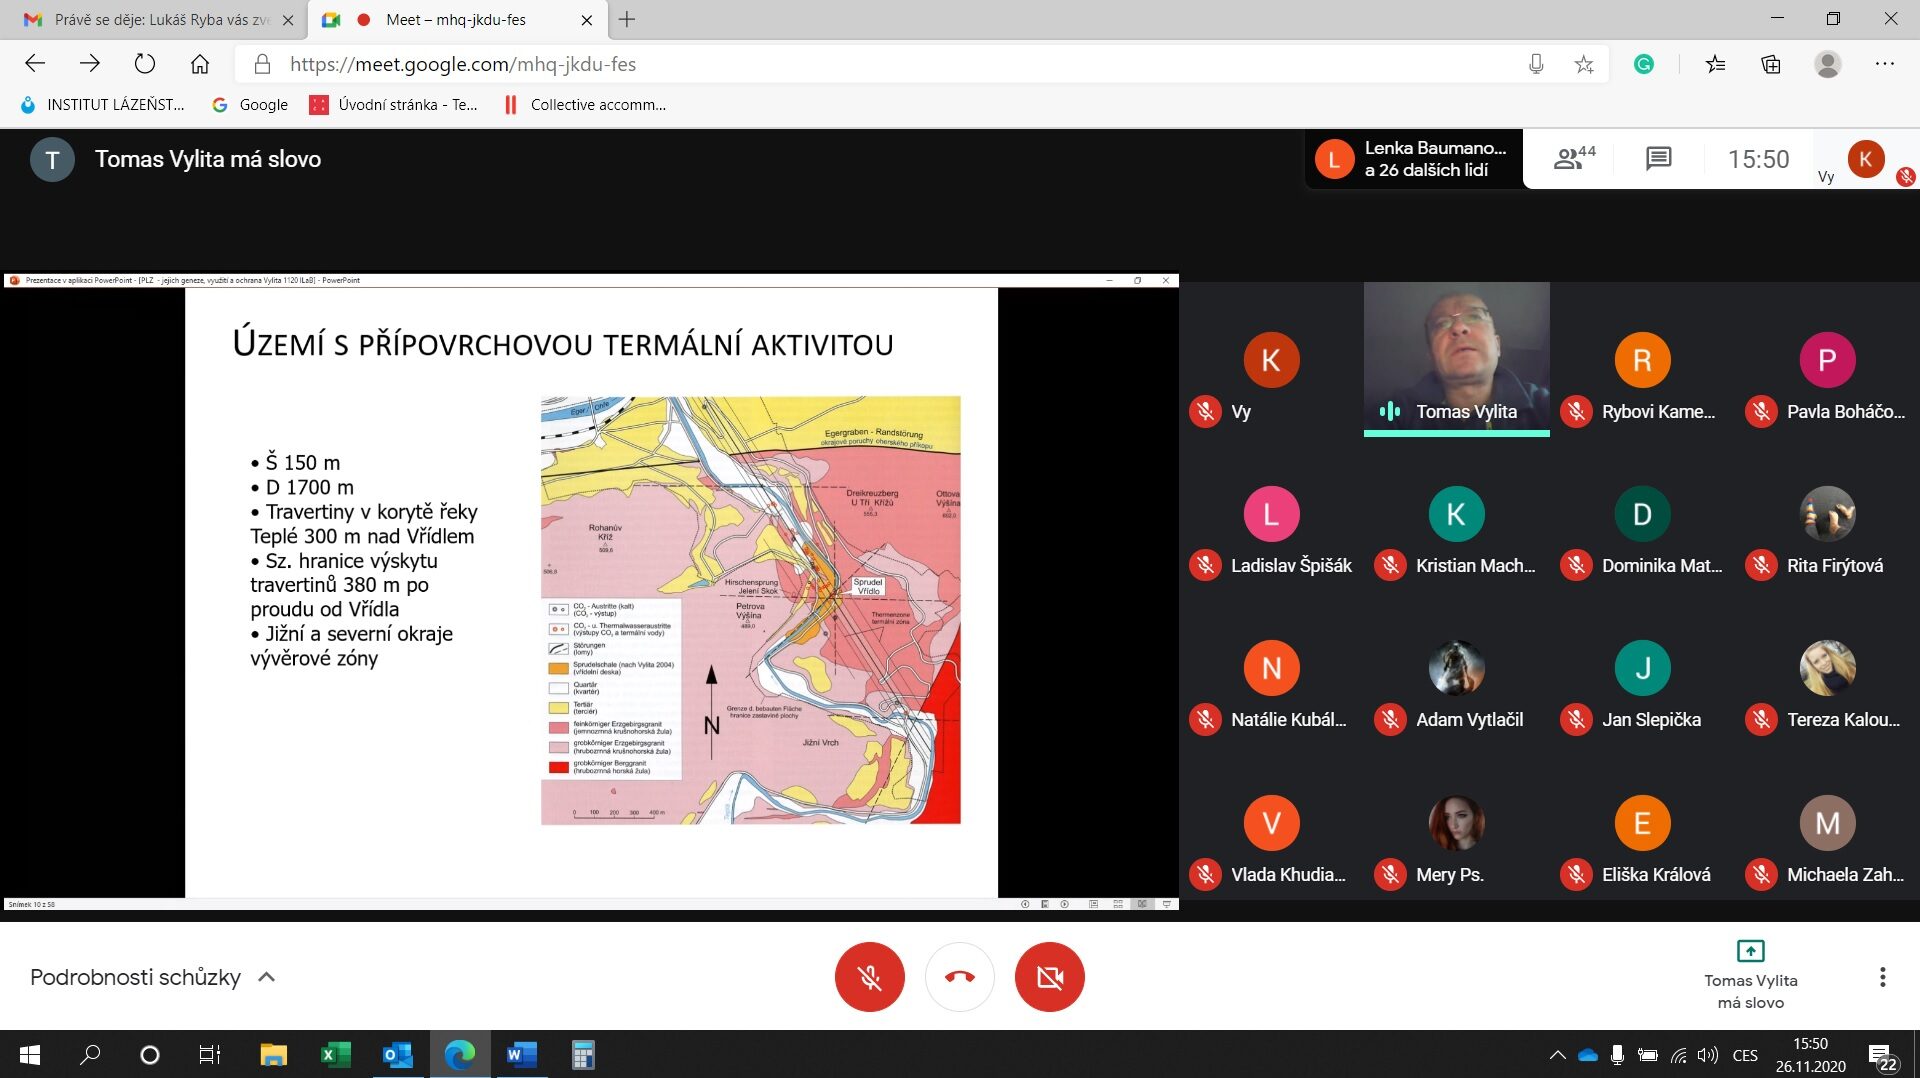Click Eliška Králová avatar E

point(1642,823)
